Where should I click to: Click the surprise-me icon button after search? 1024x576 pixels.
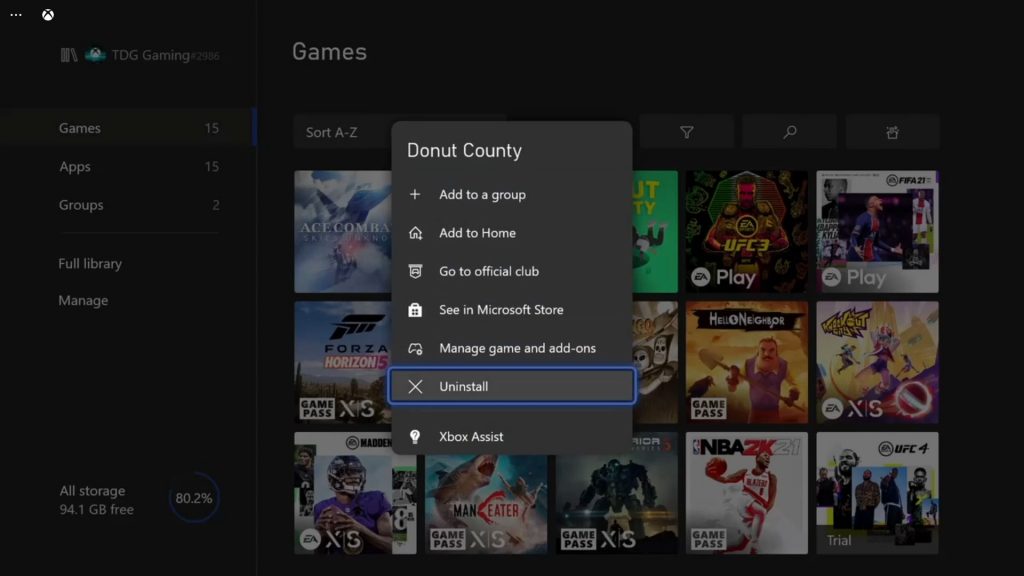(x=892, y=132)
